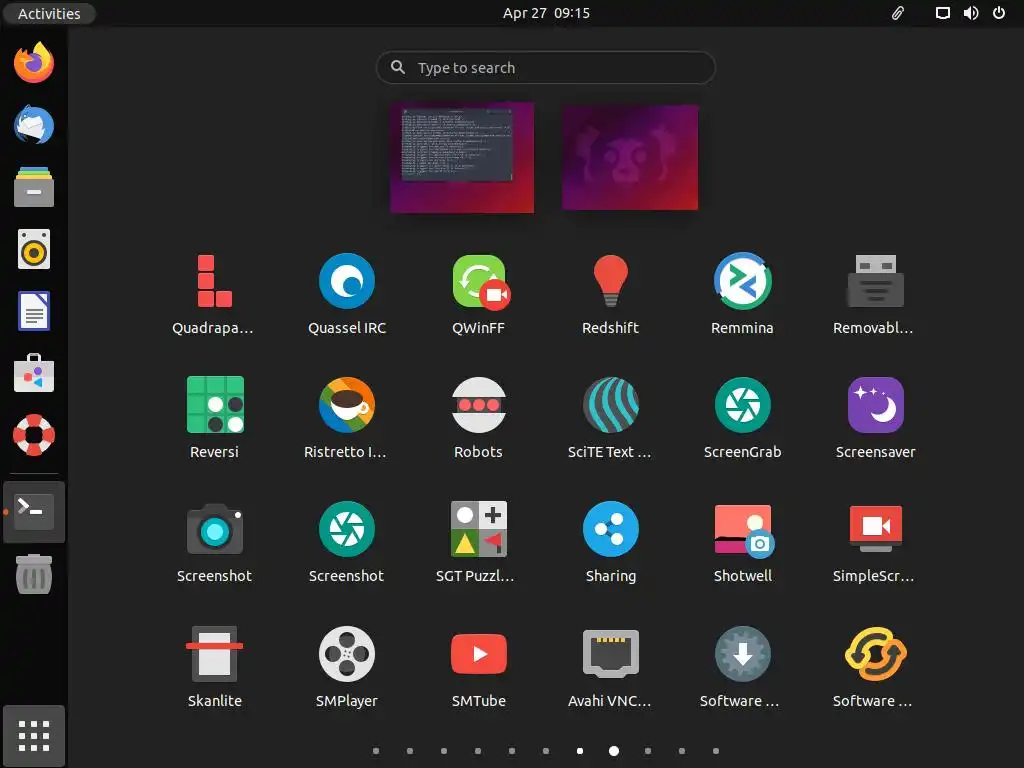Open SciTE Text Editor
The height and width of the screenshot is (768, 1024).
tap(611, 419)
